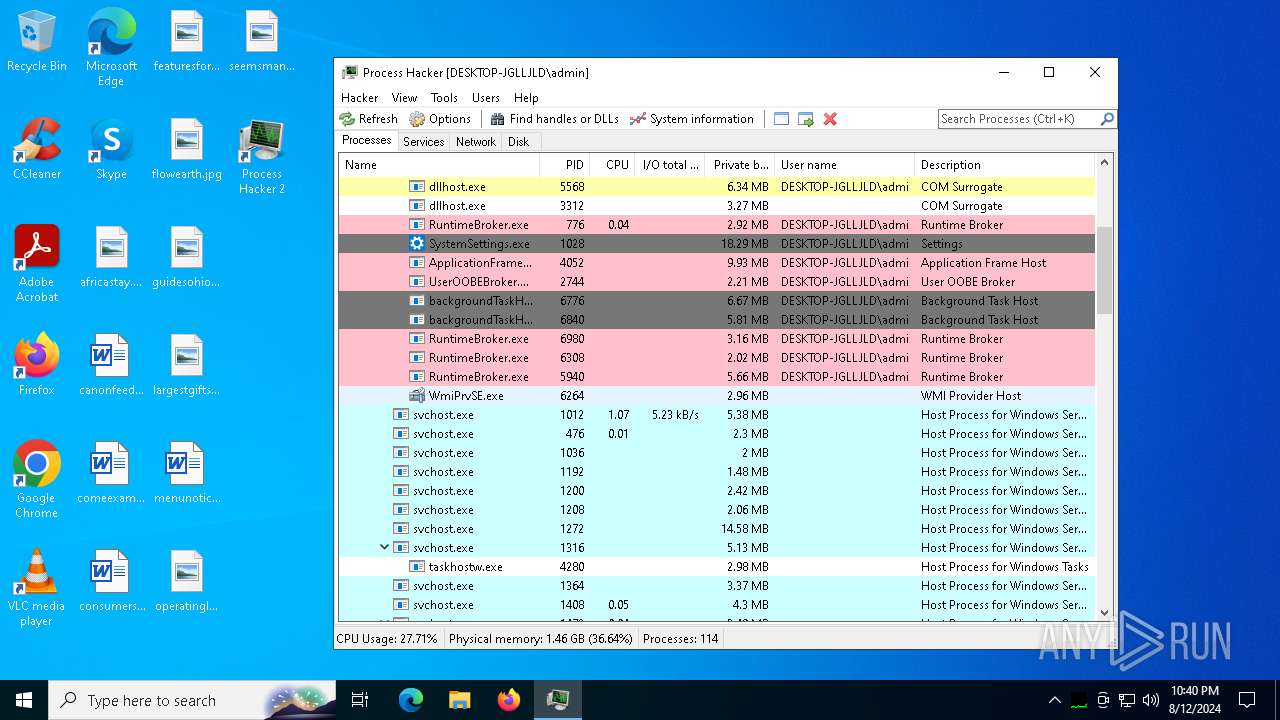
Task: Sort by I/O total column header
Action: click(670, 165)
